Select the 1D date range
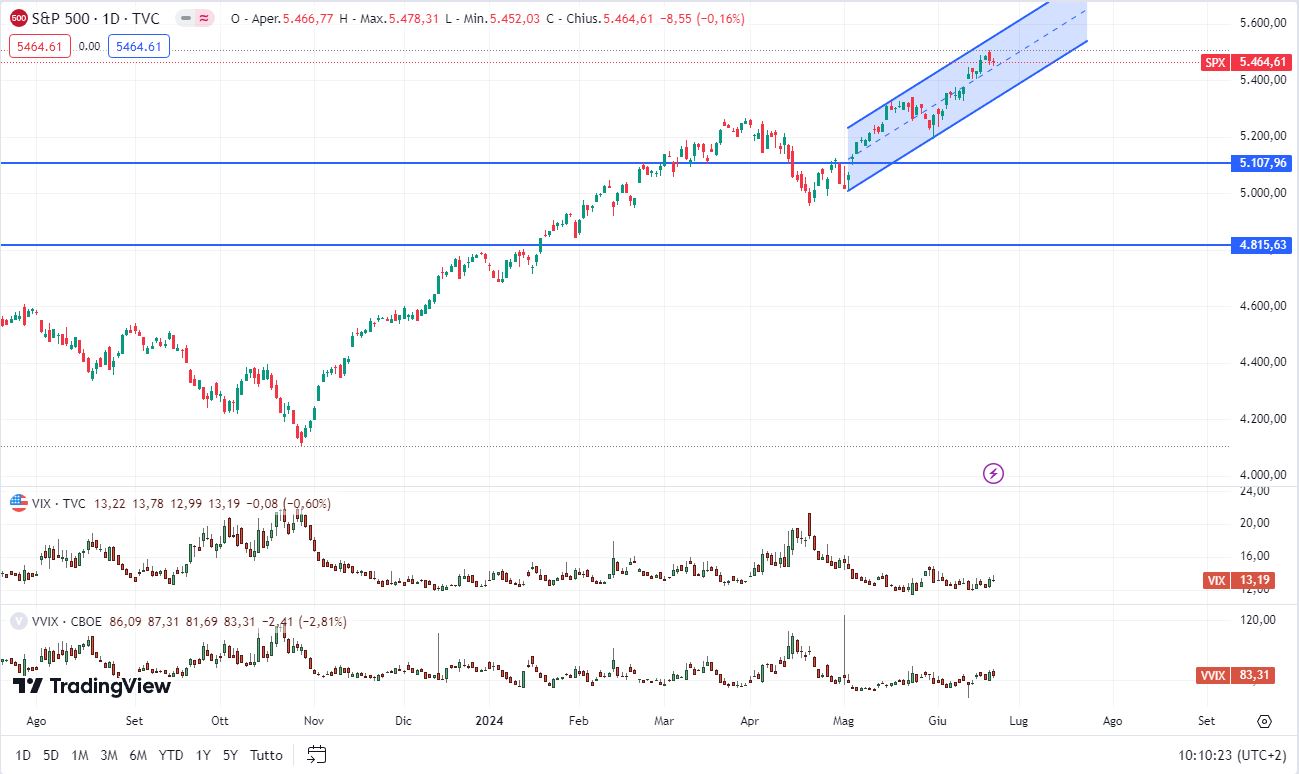The image size is (1299, 774). point(23,755)
